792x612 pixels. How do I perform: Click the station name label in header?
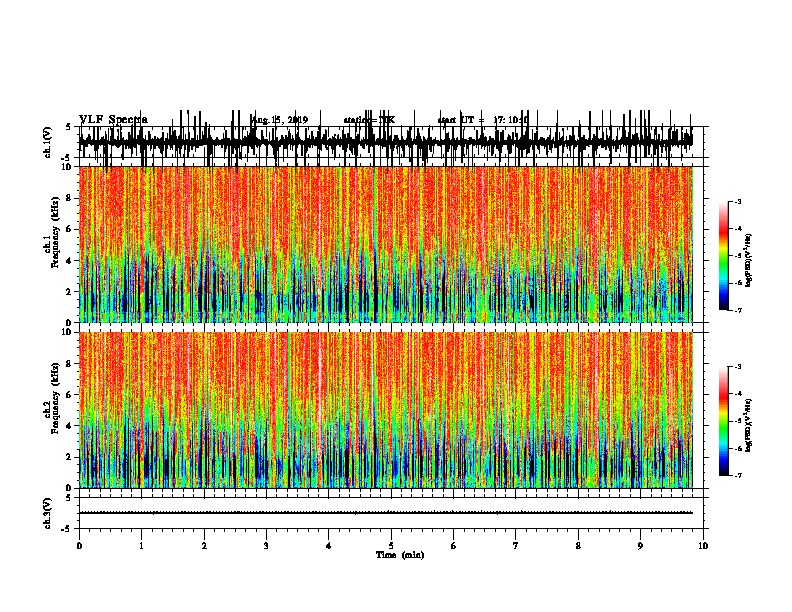pyautogui.click(x=370, y=120)
